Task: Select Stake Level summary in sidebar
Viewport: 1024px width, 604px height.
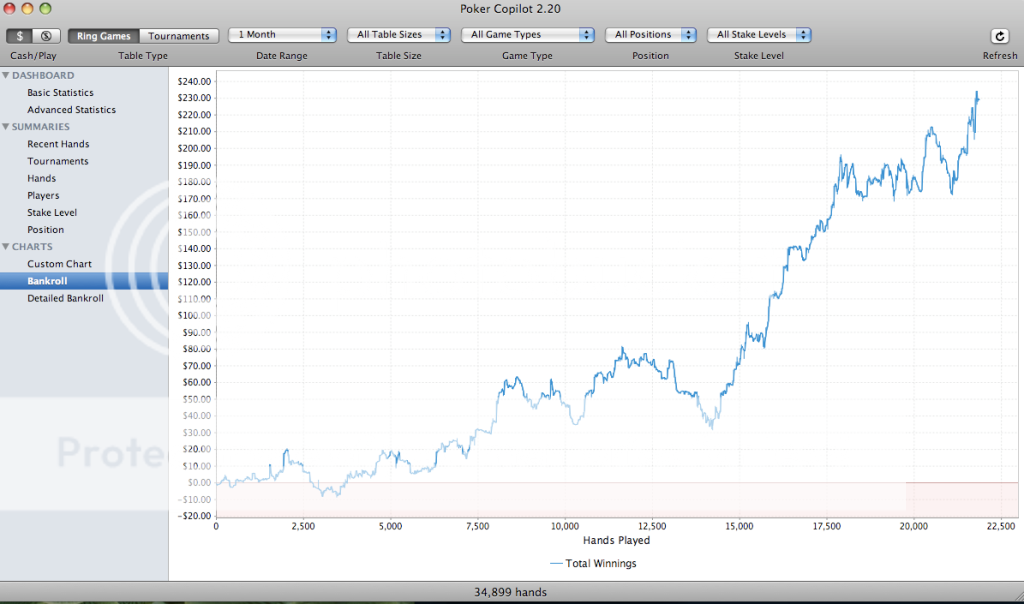Action: pyautogui.click(x=52, y=212)
